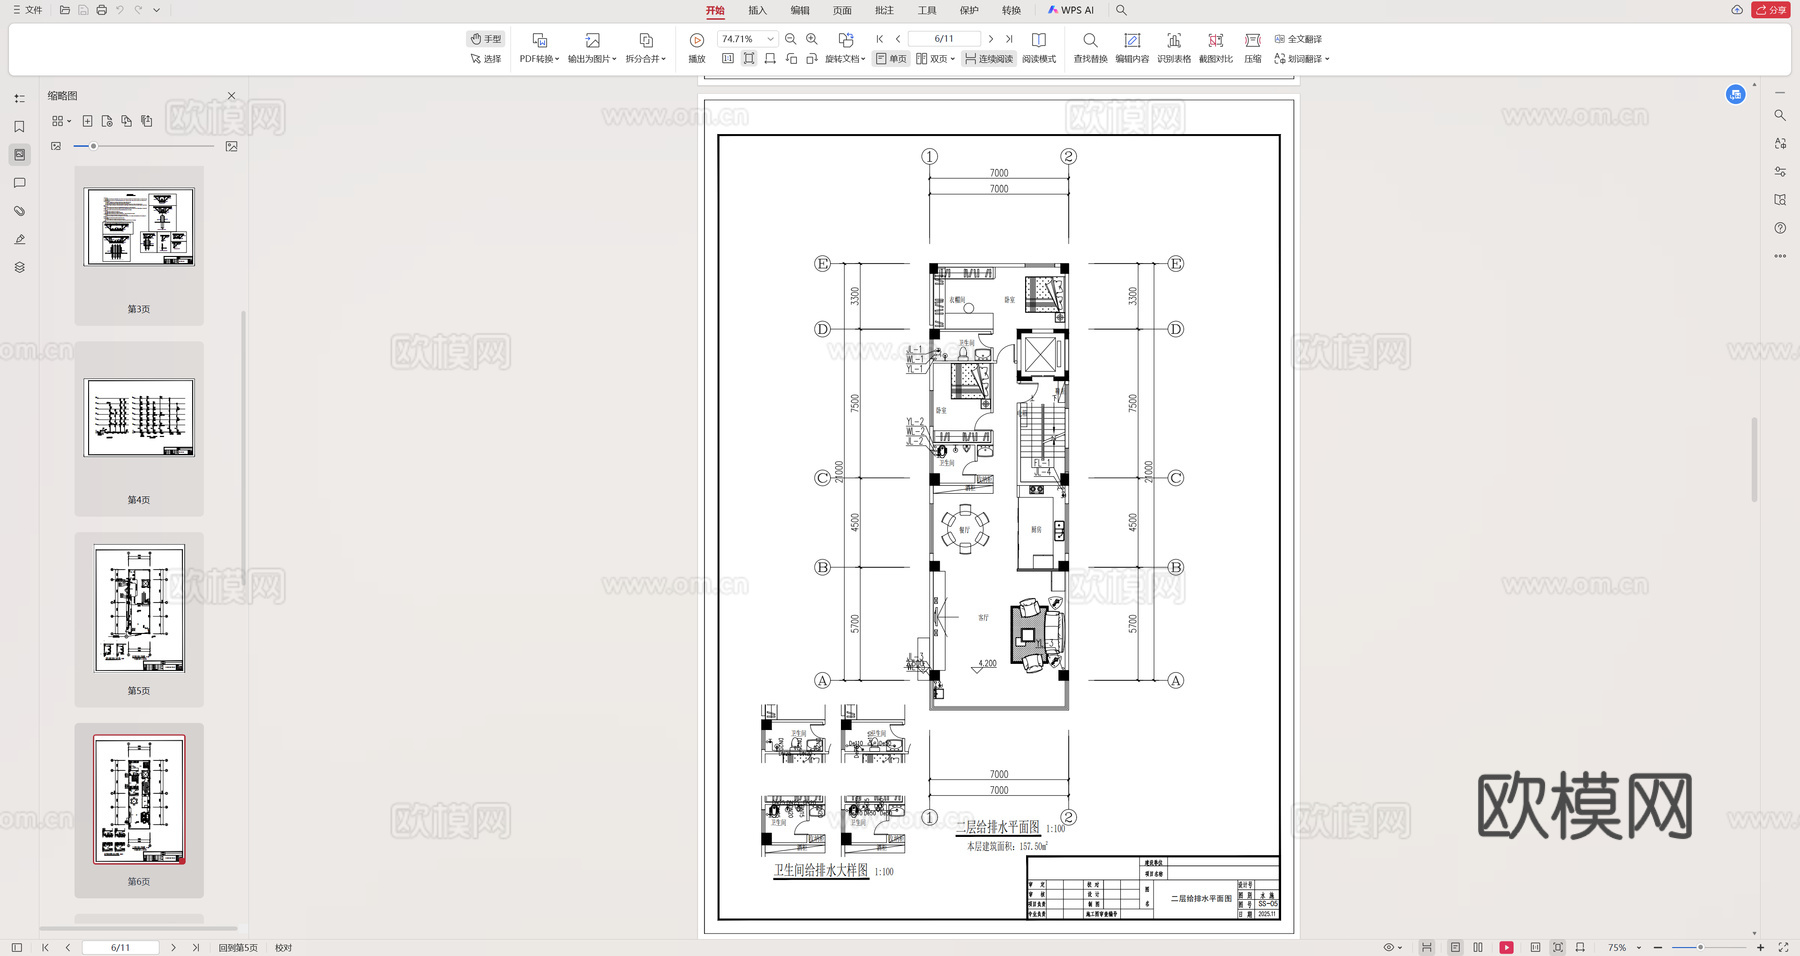Switch to the 插入 ribbon tab

[756, 10]
